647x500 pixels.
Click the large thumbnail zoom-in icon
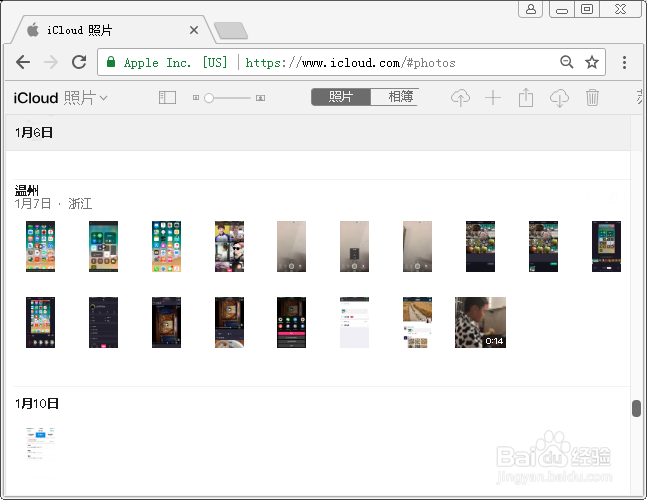pyautogui.click(x=260, y=98)
